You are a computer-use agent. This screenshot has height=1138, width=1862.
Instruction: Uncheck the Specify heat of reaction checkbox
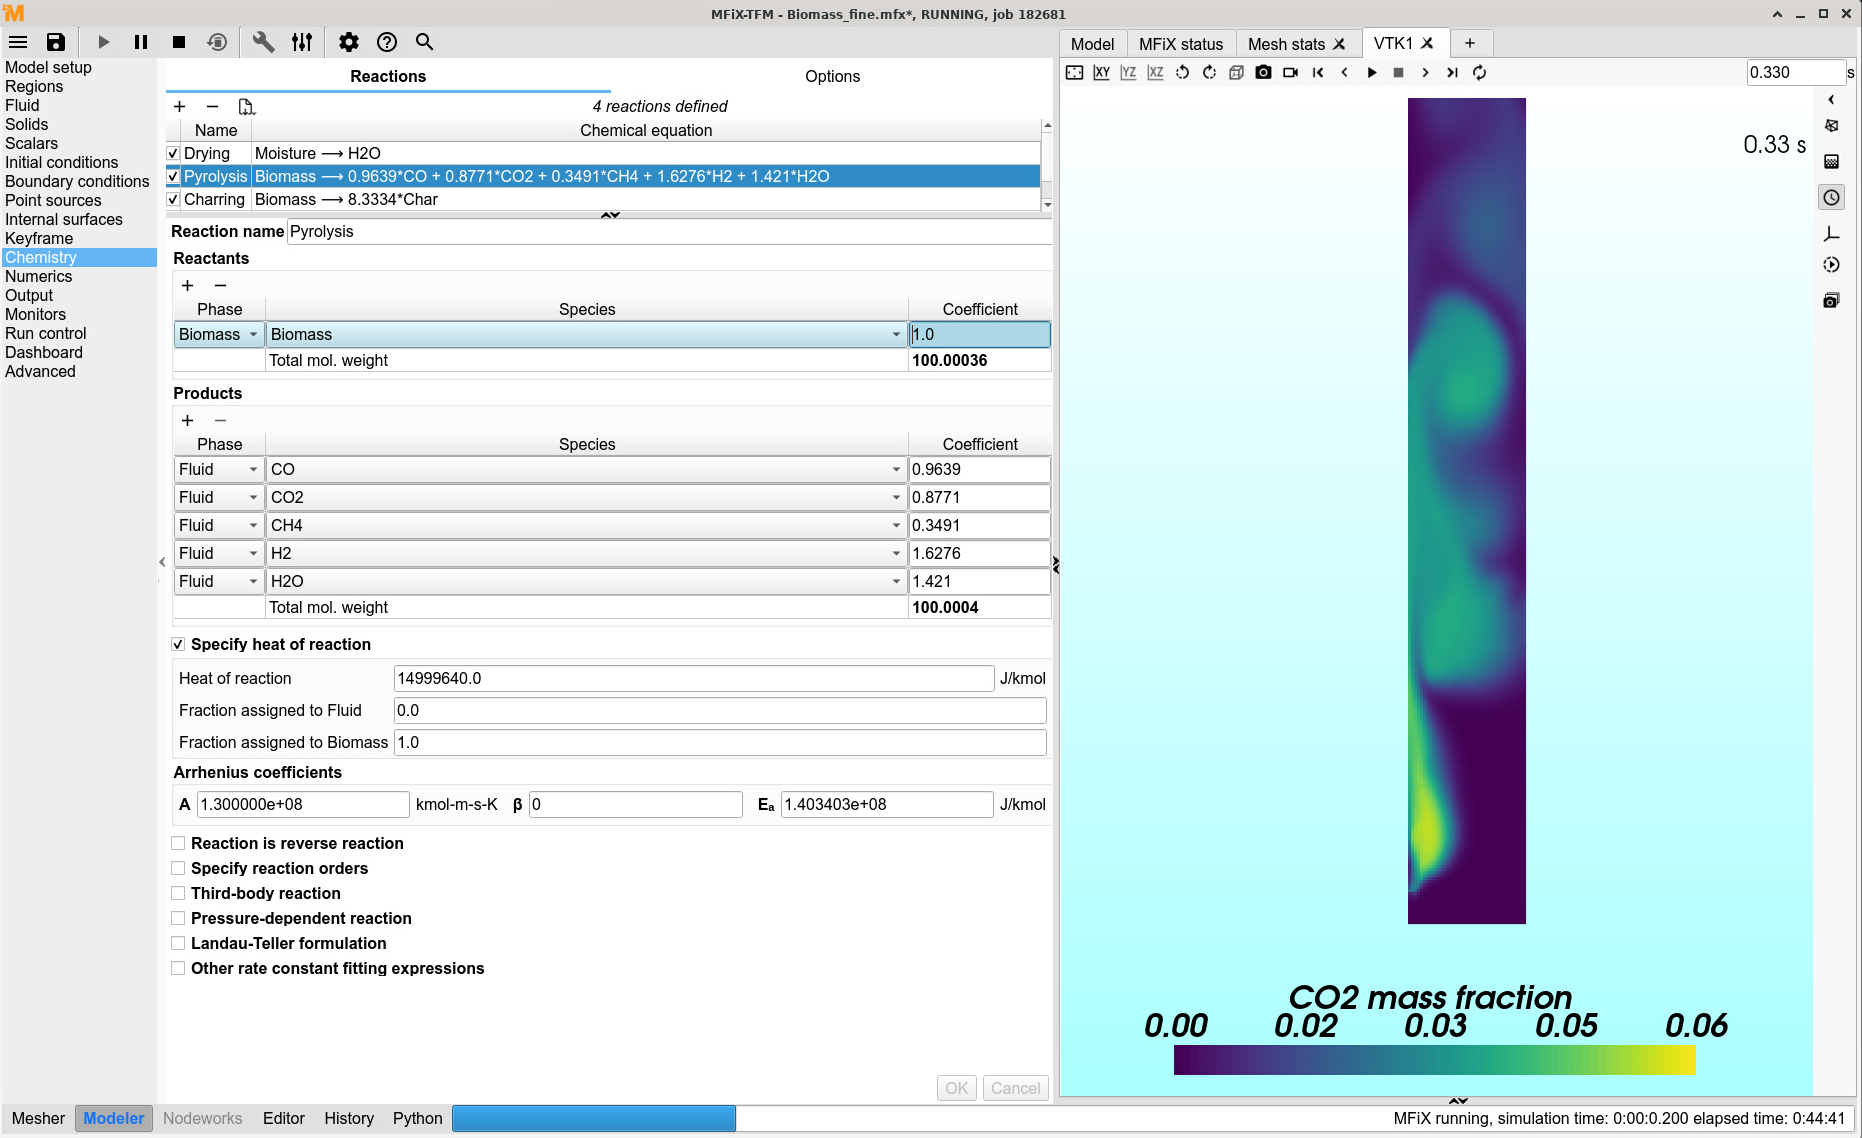pos(178,645)
